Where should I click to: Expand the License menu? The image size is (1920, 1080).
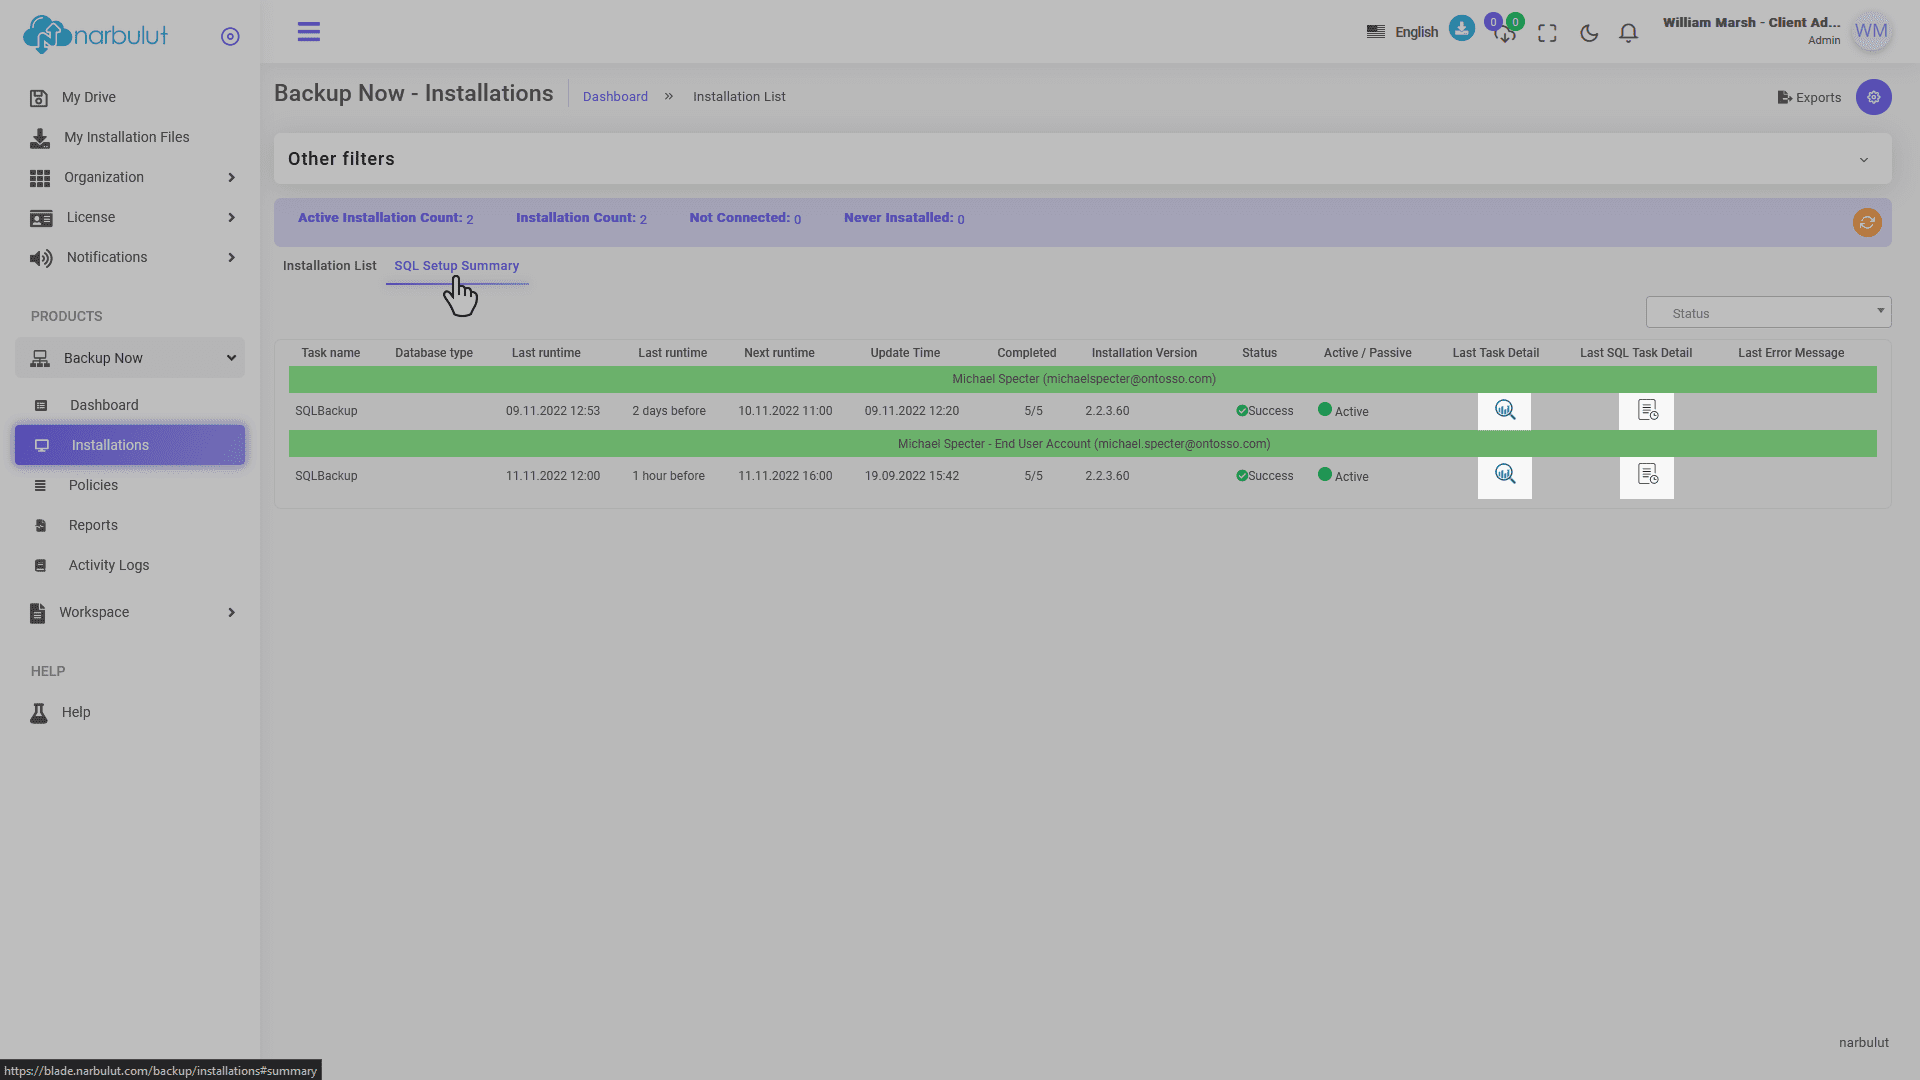click(130, 217)
